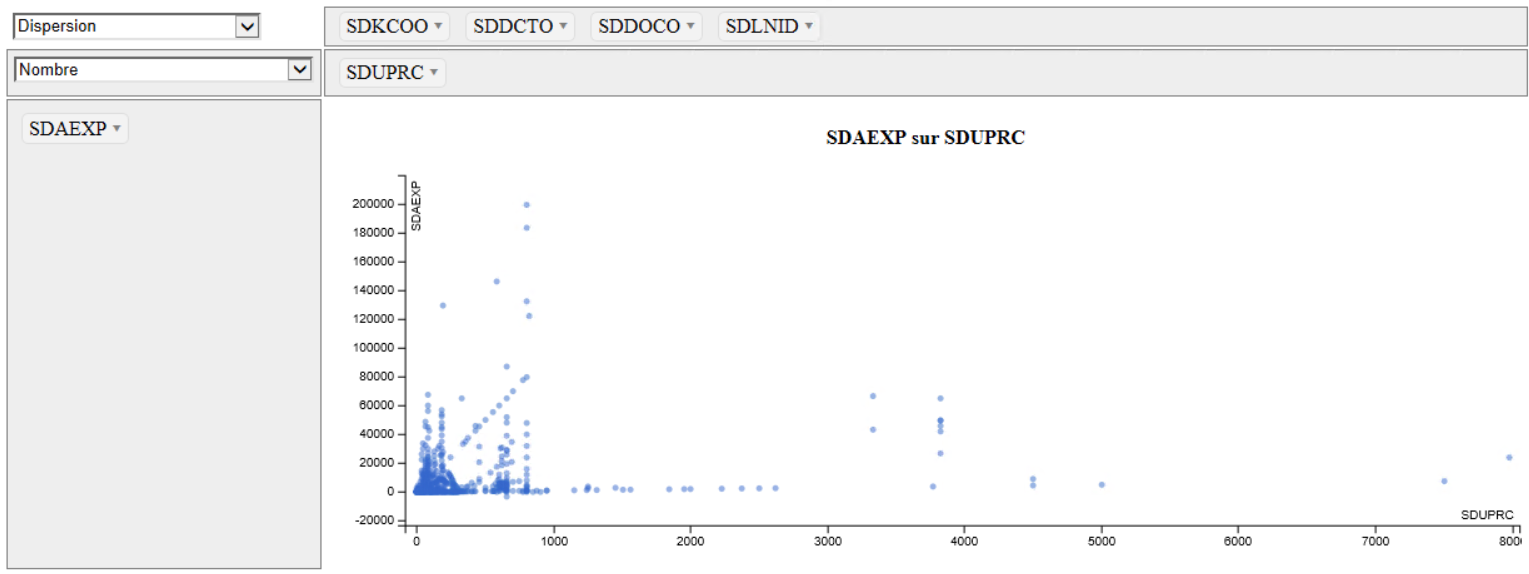Expand the SDAEXP filter arrow

pos(116,129)
